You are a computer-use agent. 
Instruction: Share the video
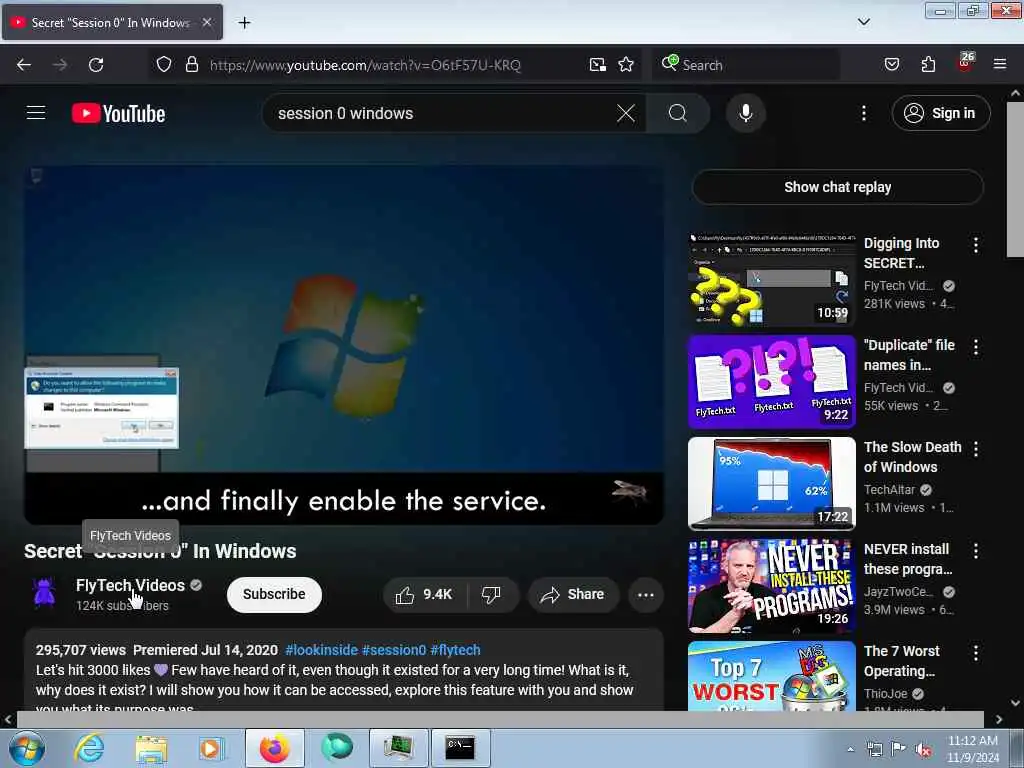[x=573, y=594]
